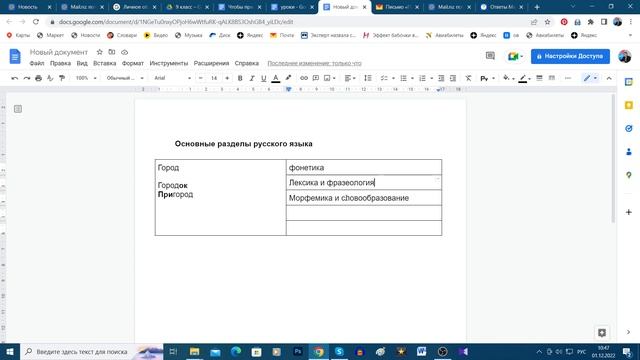Toggle the checklist icon
This screenshot has width=640, height=360.
(x=384, y=78)
